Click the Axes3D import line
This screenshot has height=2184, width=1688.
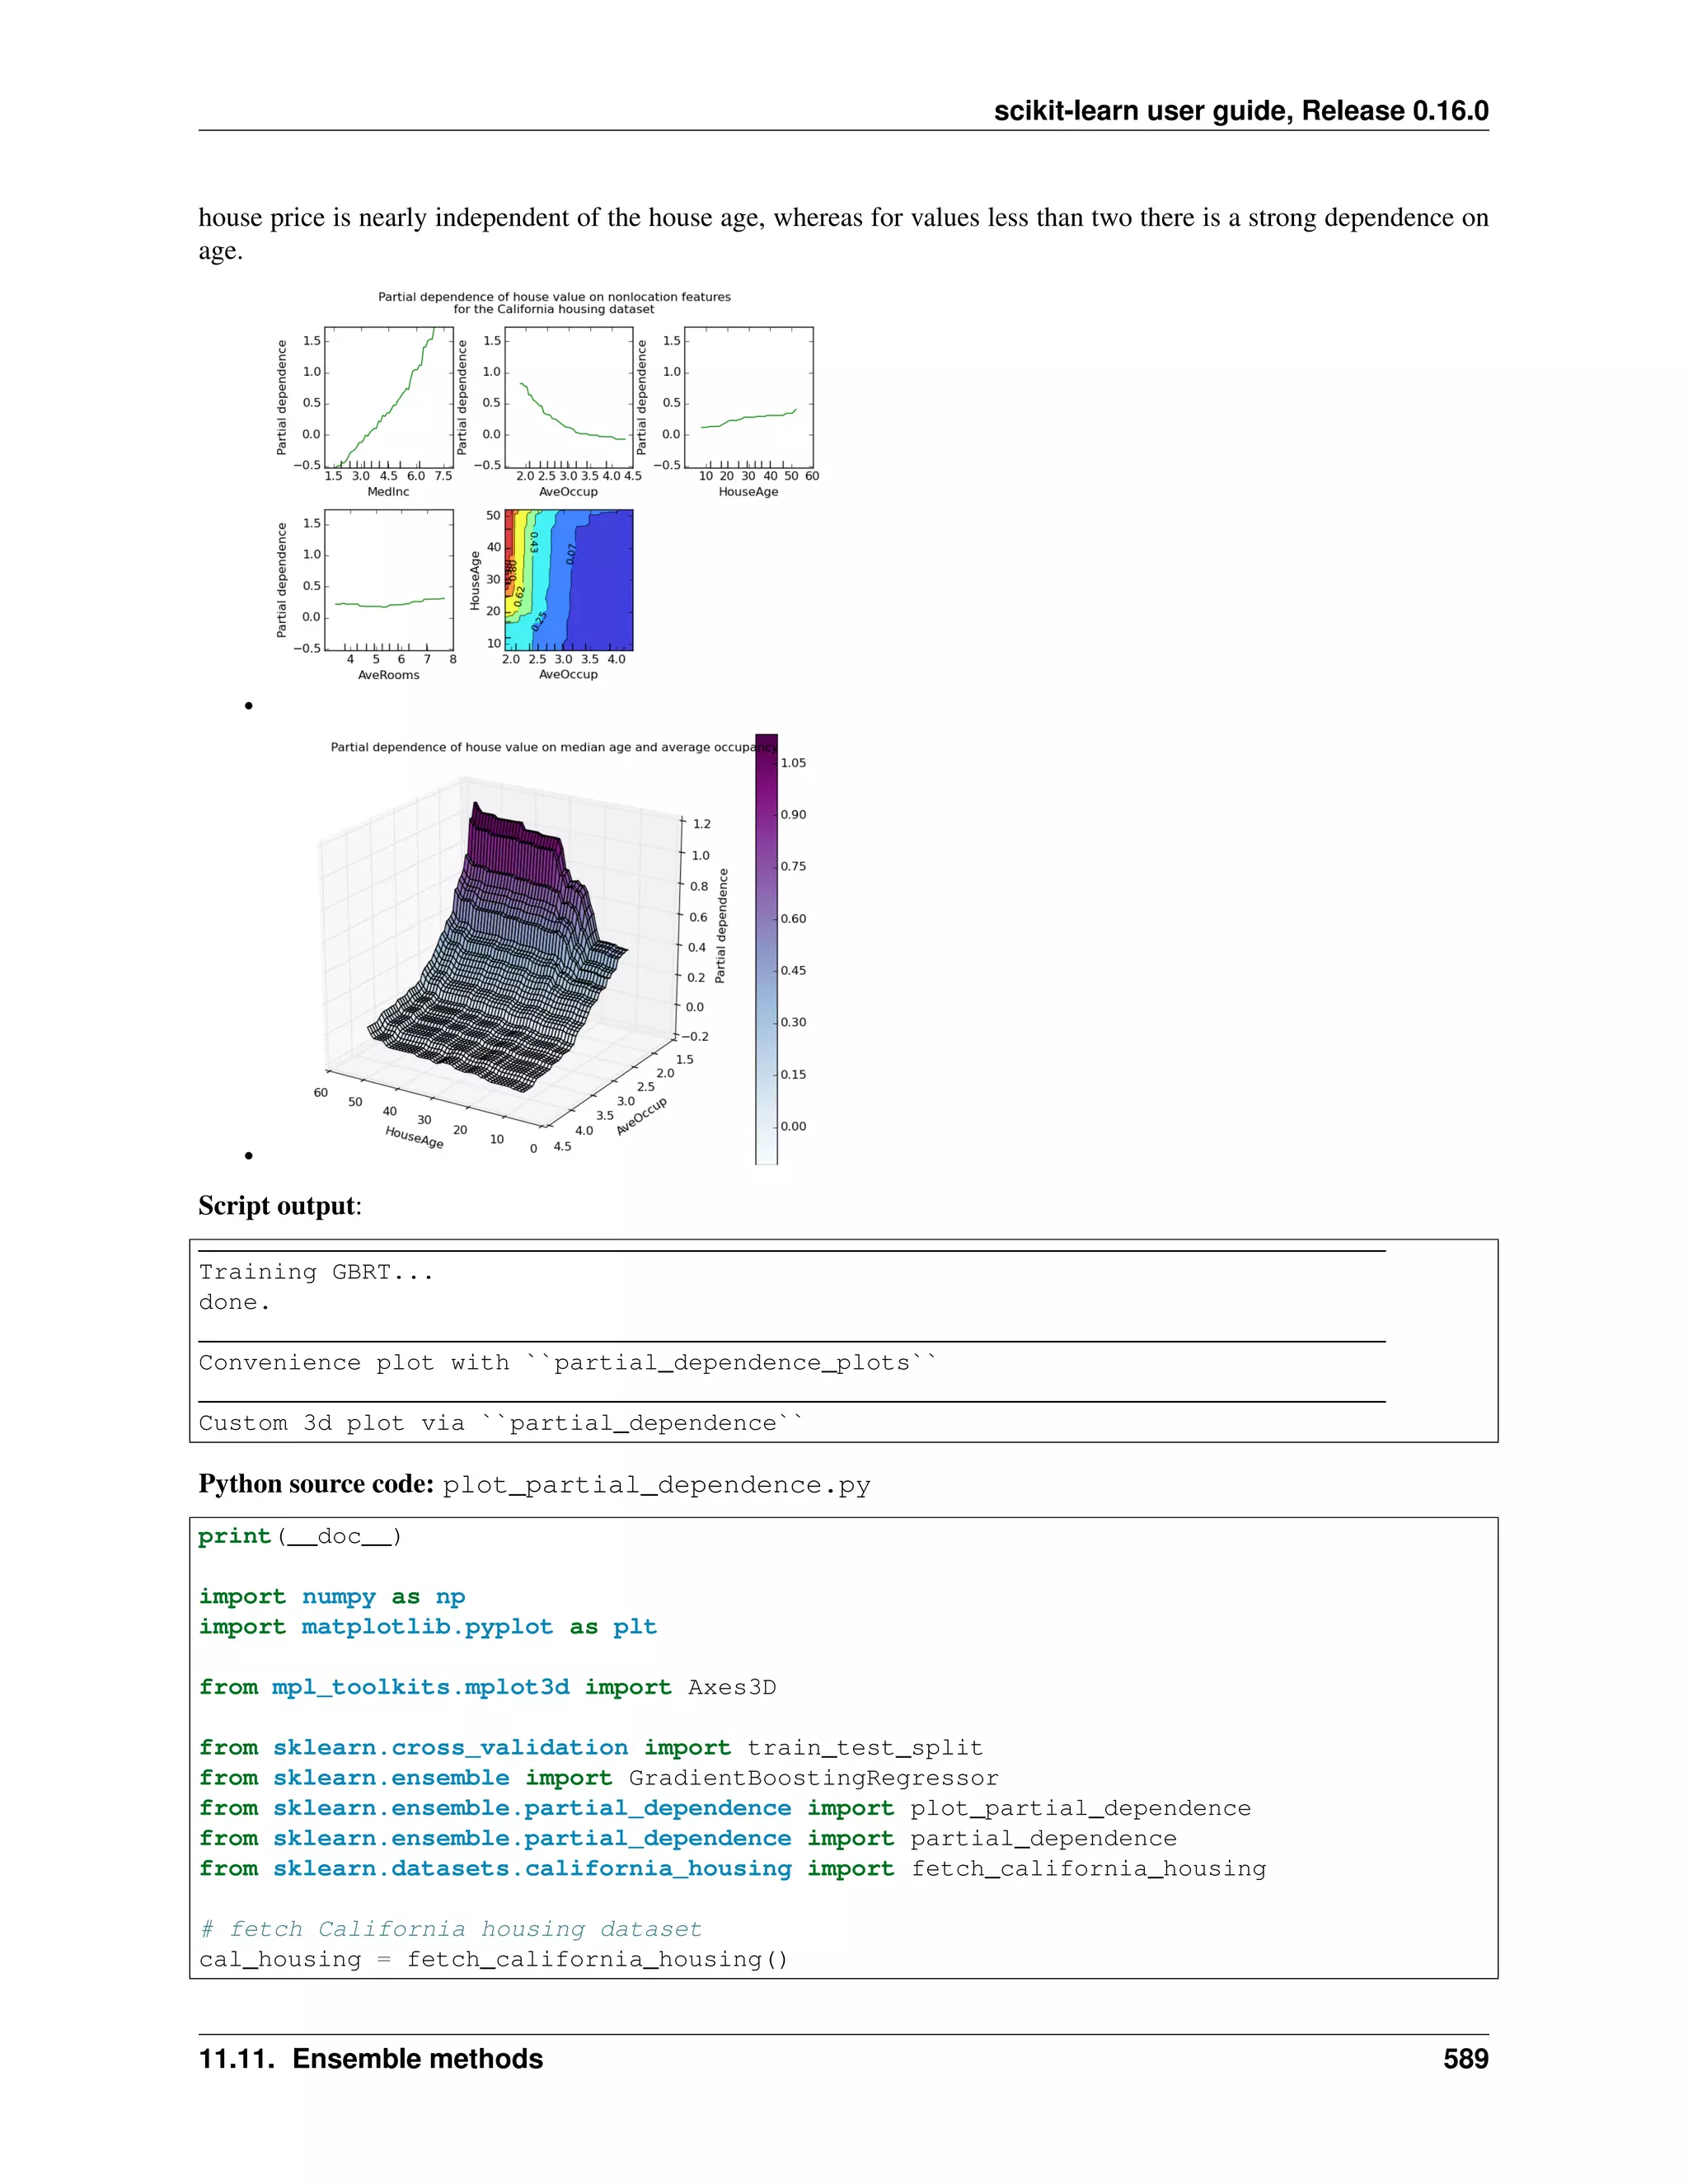pos(487,1688)
